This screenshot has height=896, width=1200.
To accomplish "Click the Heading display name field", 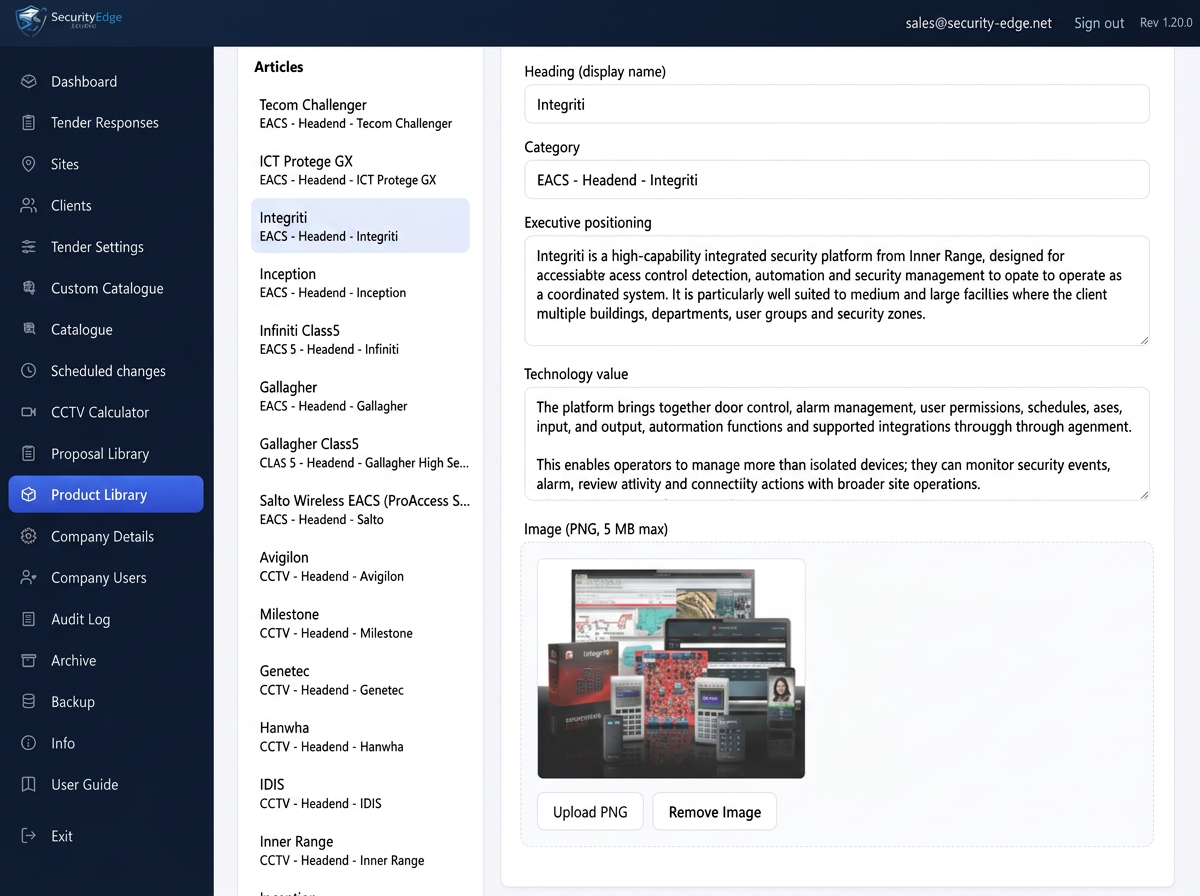I will point(837,104).
